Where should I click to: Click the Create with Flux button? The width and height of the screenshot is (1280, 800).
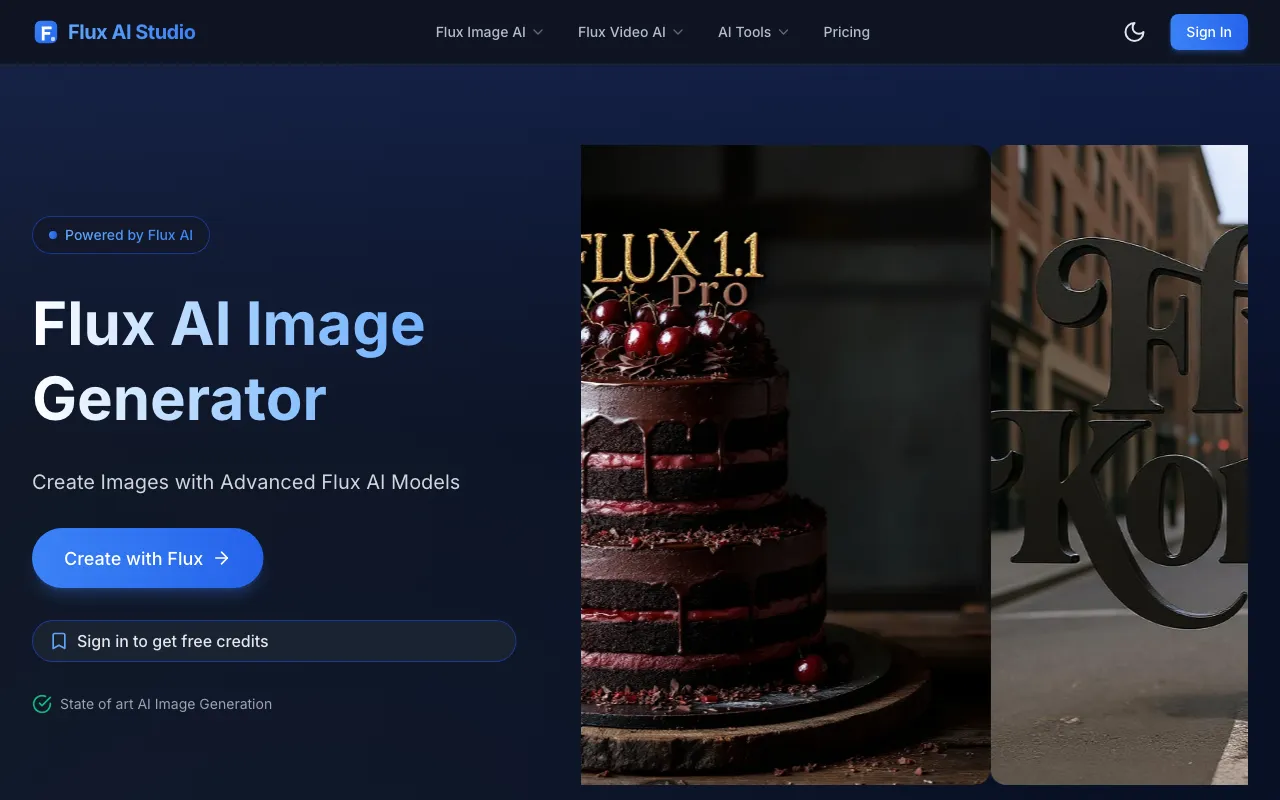[148, 558]
